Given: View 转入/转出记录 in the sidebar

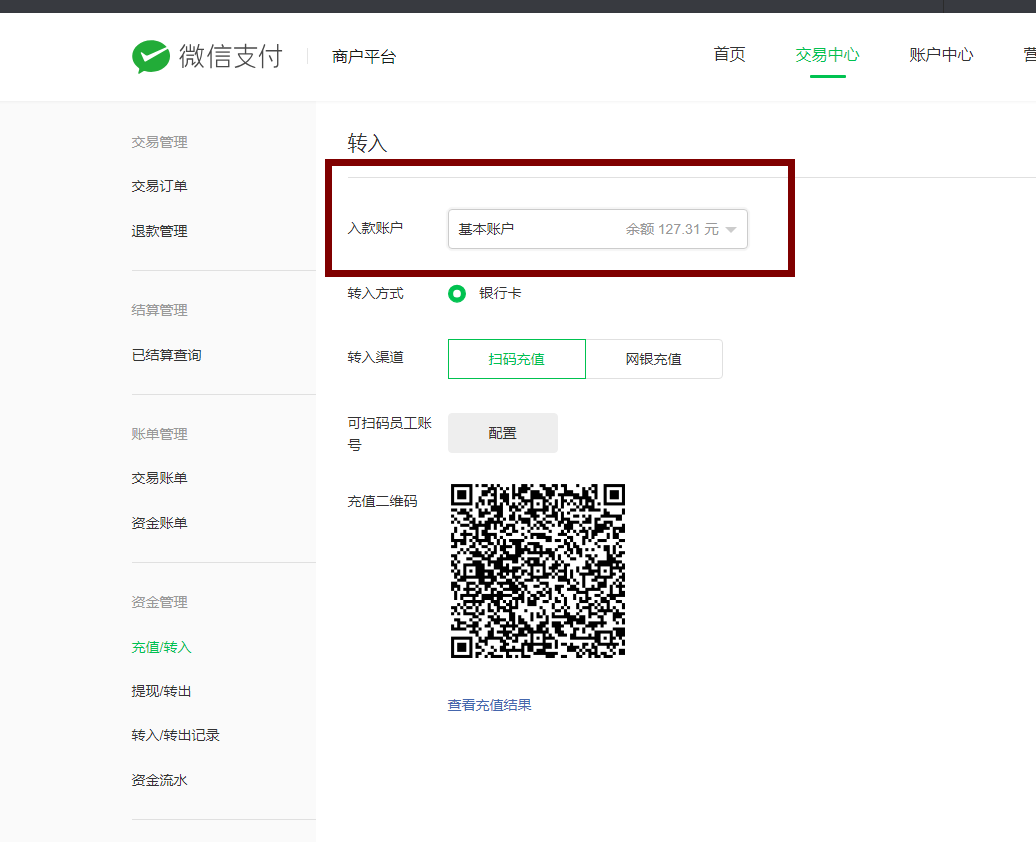Looking at the screenshot, I should coord(175,736).
